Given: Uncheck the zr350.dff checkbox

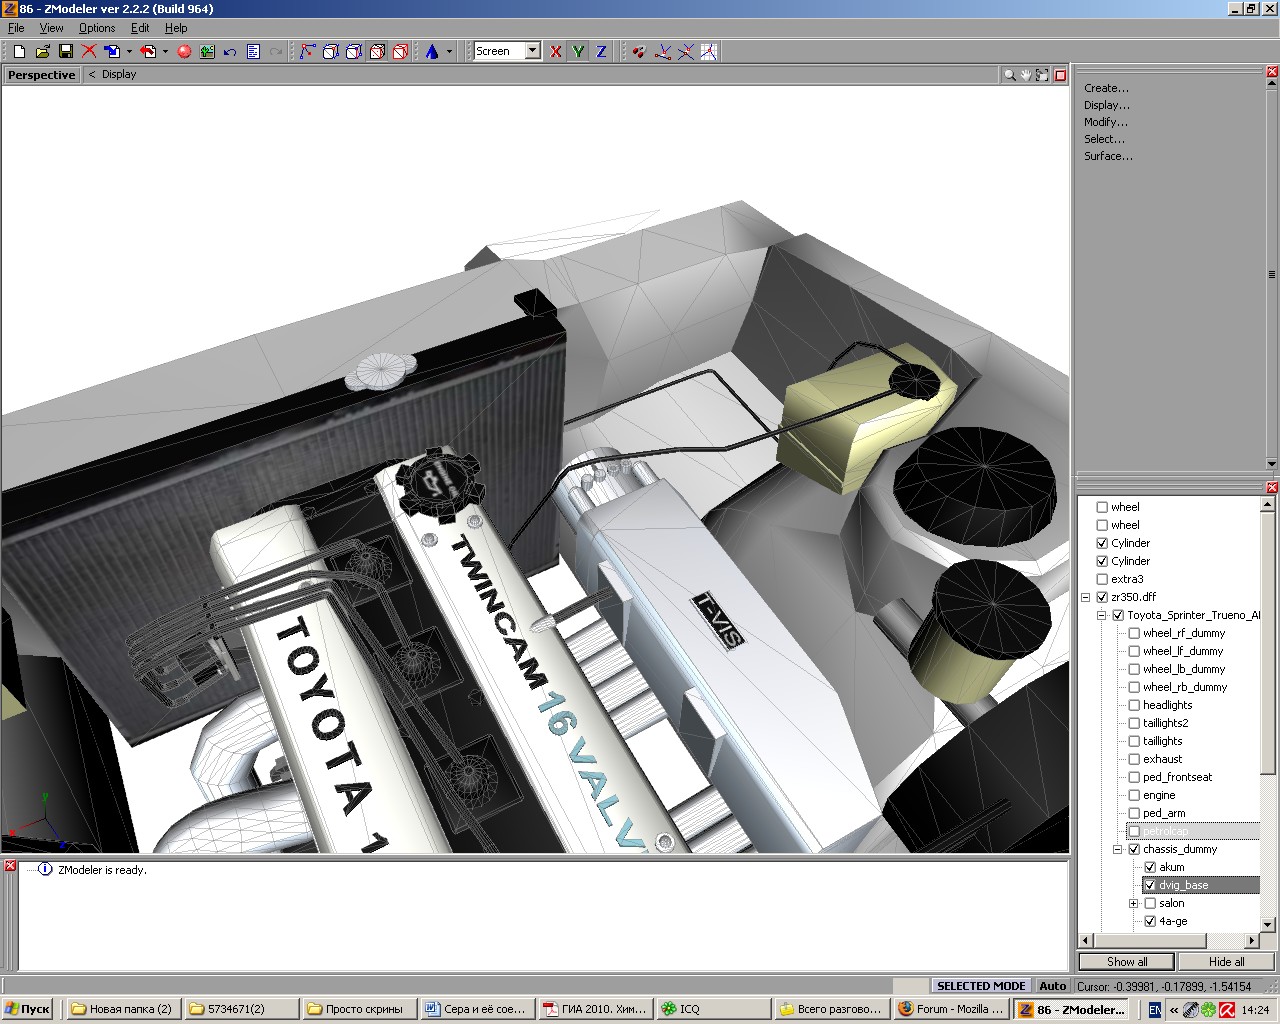Looking at the screenshot, I should [1102, 597].
